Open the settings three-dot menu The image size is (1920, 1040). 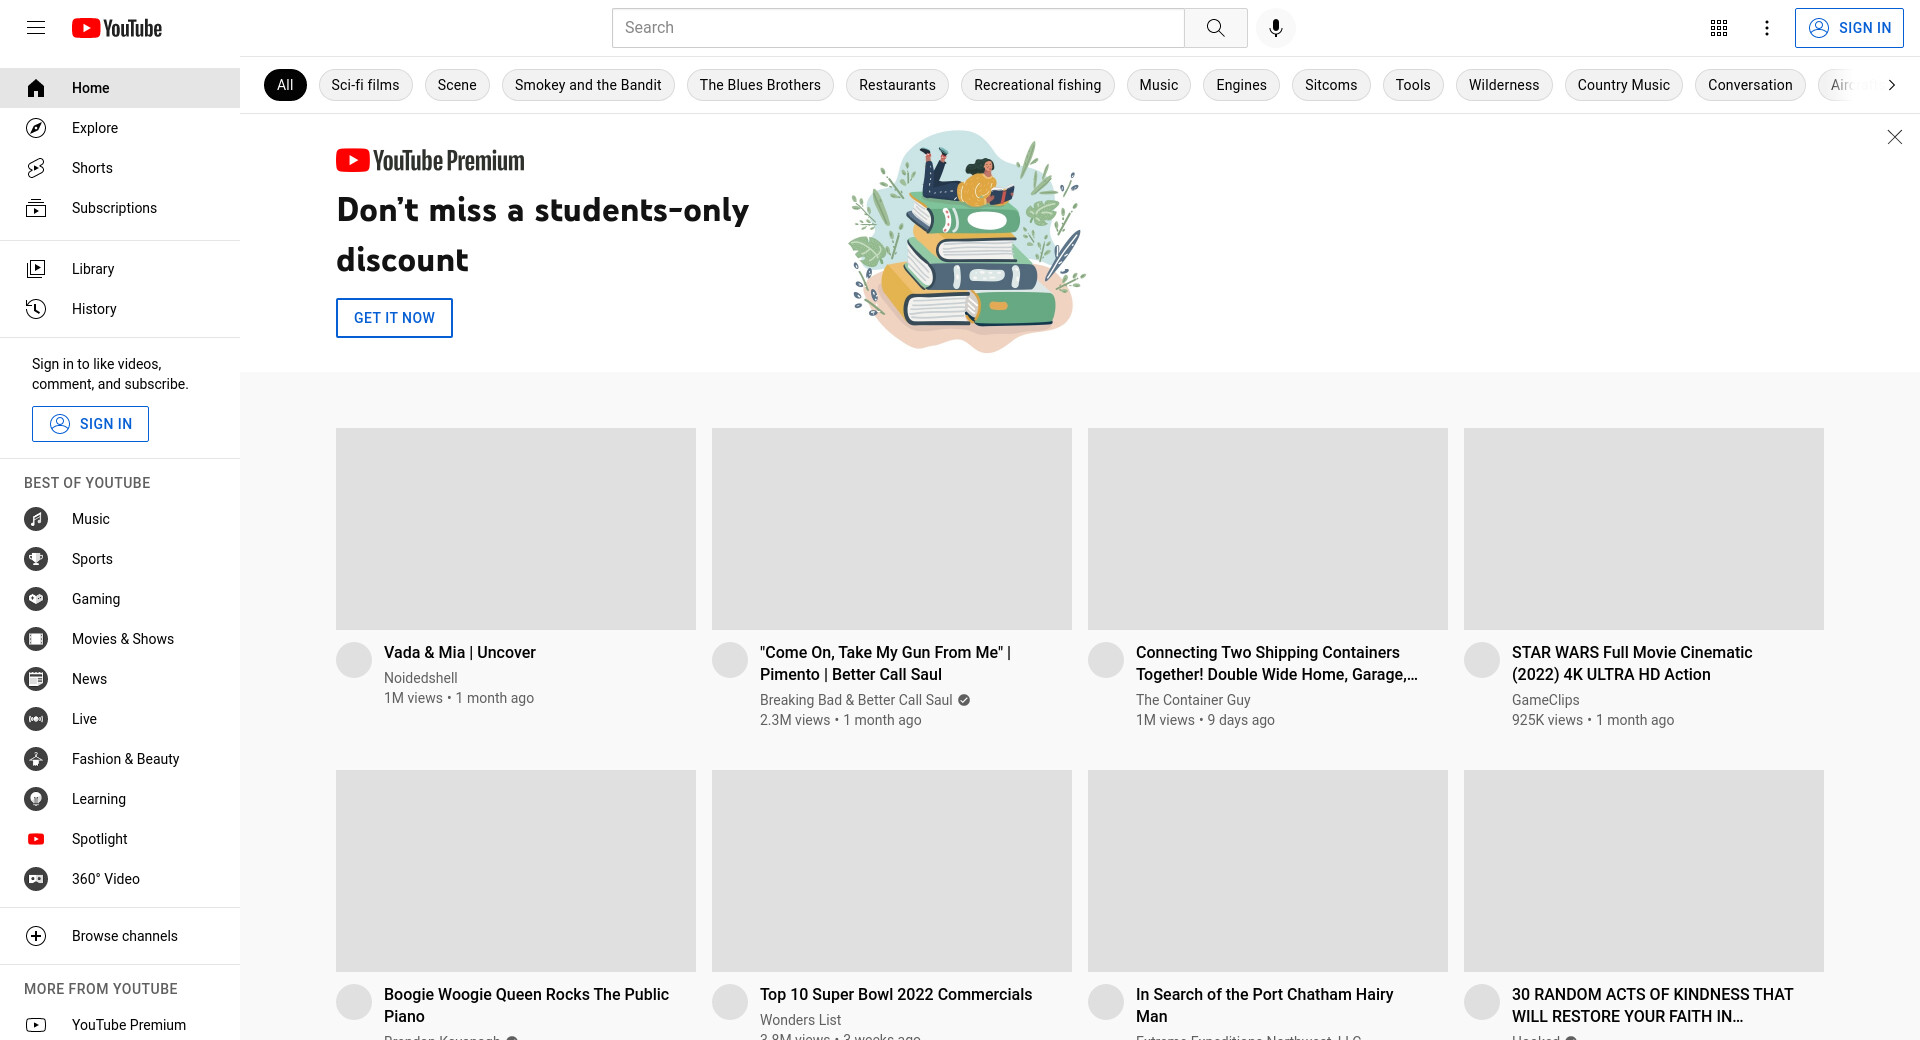[x=1767, y=28]
